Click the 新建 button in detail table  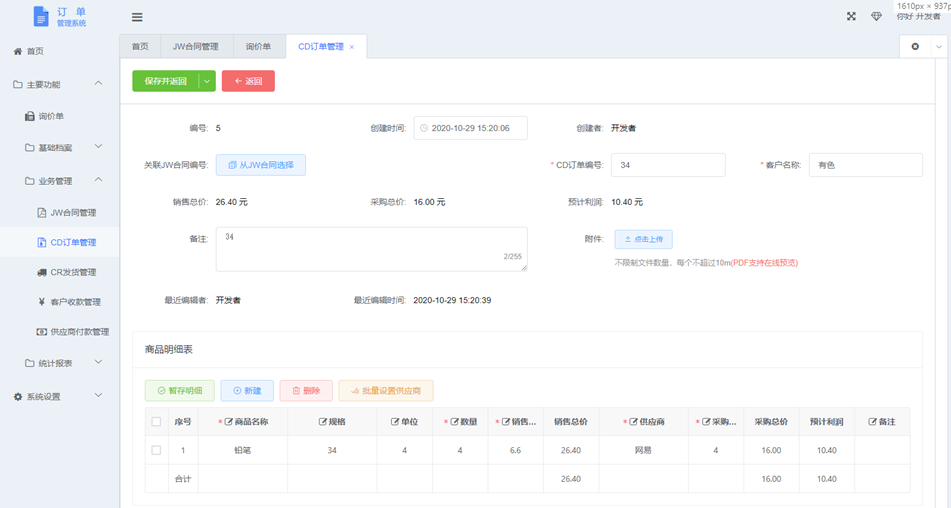click(x=247, y=391)
